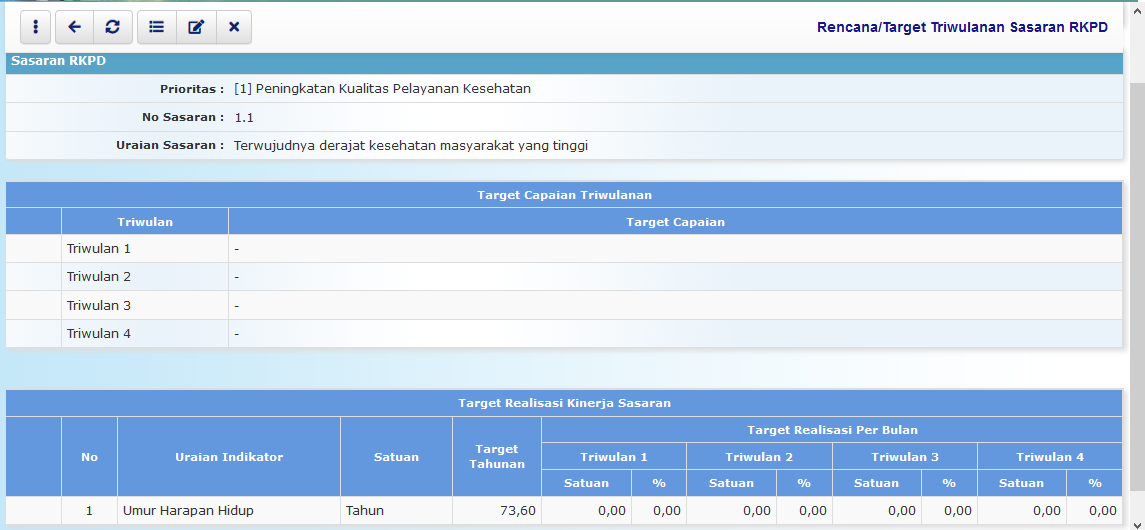This screenshot has width=1145, height=530.
Task: Click the scrollbar down arrow
Action: coord(1136,521)
